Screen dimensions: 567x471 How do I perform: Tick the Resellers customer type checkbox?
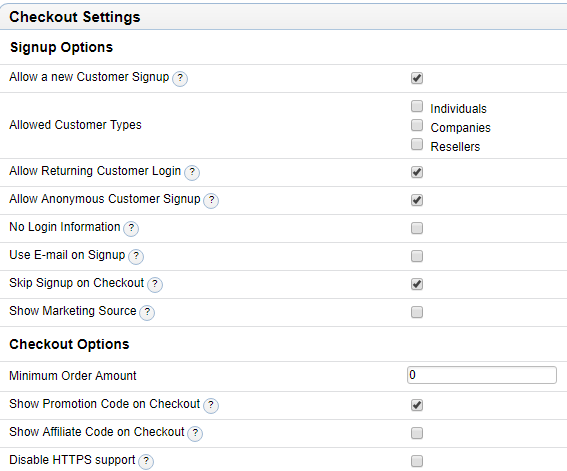pos(417,144)
